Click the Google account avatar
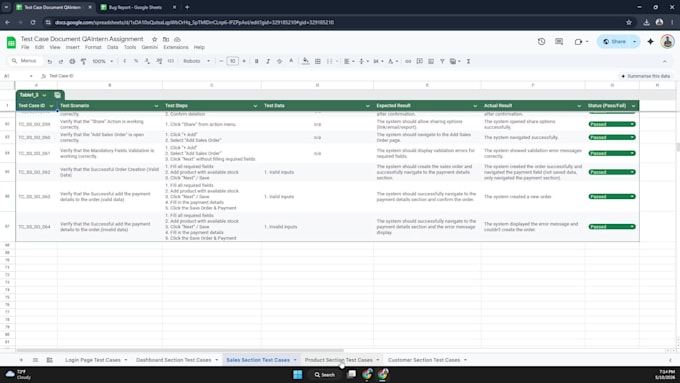 tap(667, 42)
